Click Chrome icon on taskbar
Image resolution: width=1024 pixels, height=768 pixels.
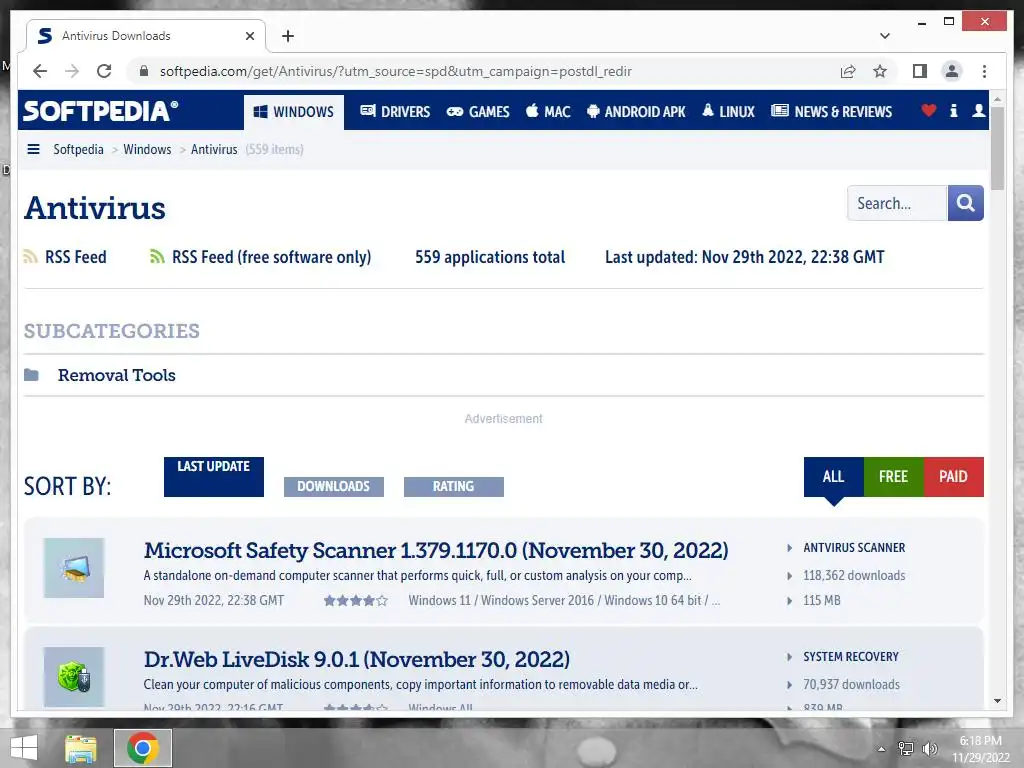click(143, 748)
